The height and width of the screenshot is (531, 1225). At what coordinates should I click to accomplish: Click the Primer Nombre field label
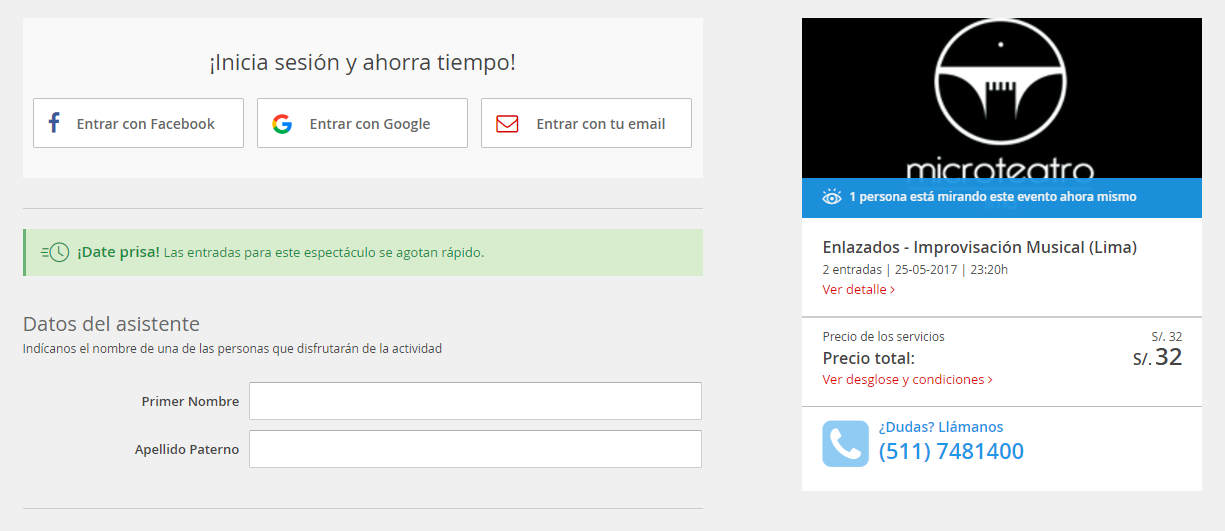point(190,401)
